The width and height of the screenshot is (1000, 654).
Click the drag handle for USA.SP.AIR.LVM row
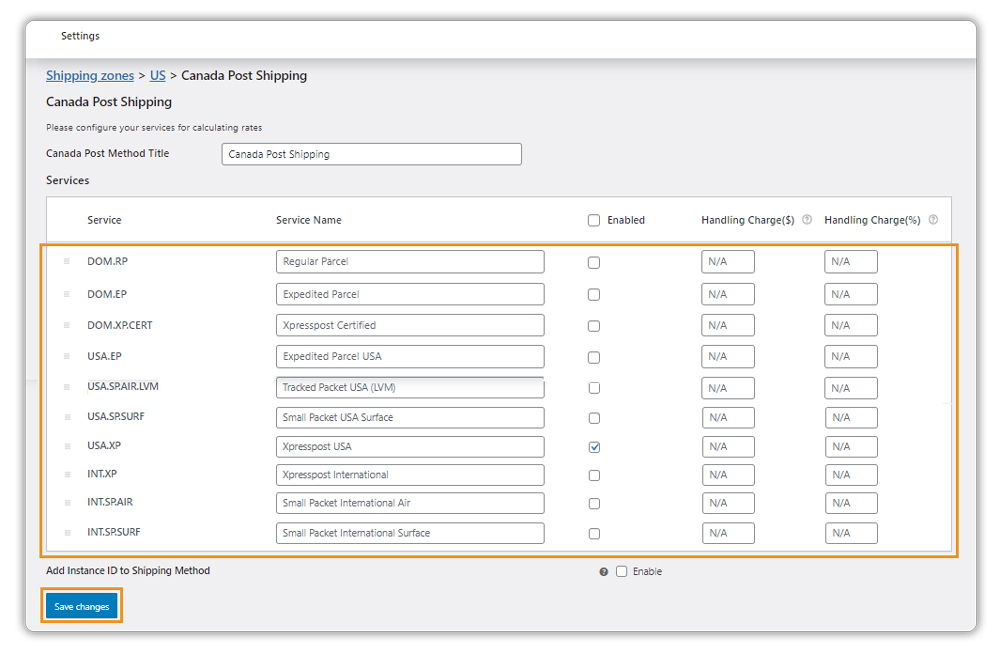pos(67,387)
